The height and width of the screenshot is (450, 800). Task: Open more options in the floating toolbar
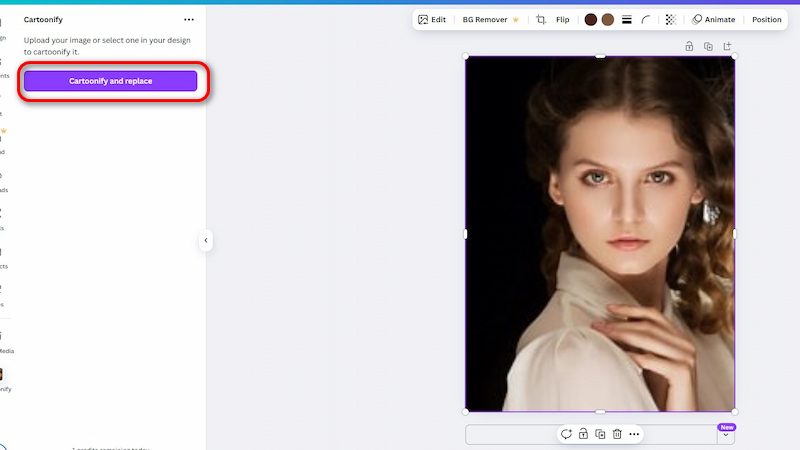point(634,434)
